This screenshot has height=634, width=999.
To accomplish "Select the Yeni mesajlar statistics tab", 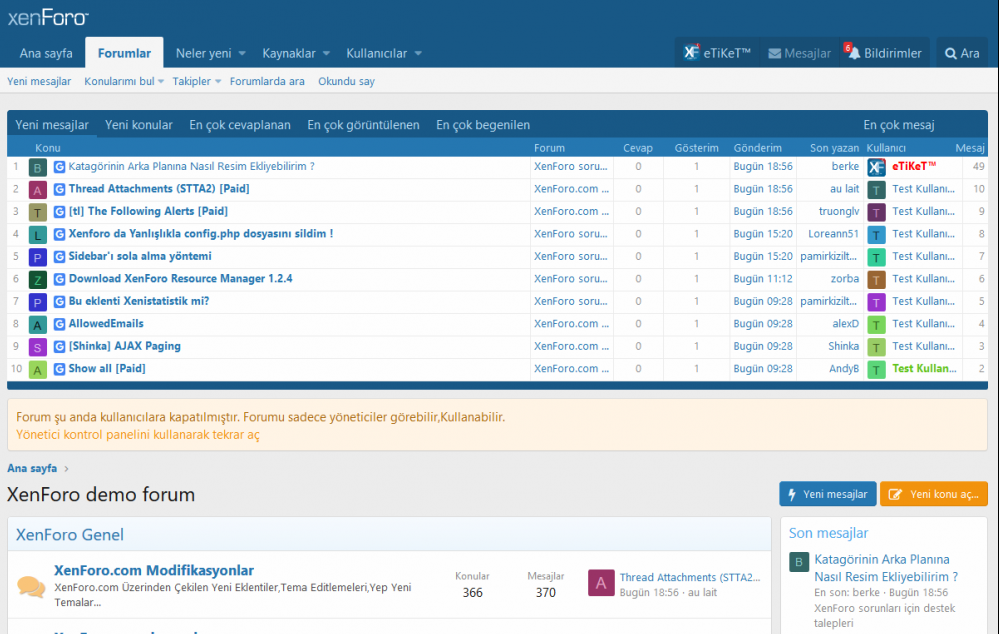I will pyautogui.click(x=52, y=125).
